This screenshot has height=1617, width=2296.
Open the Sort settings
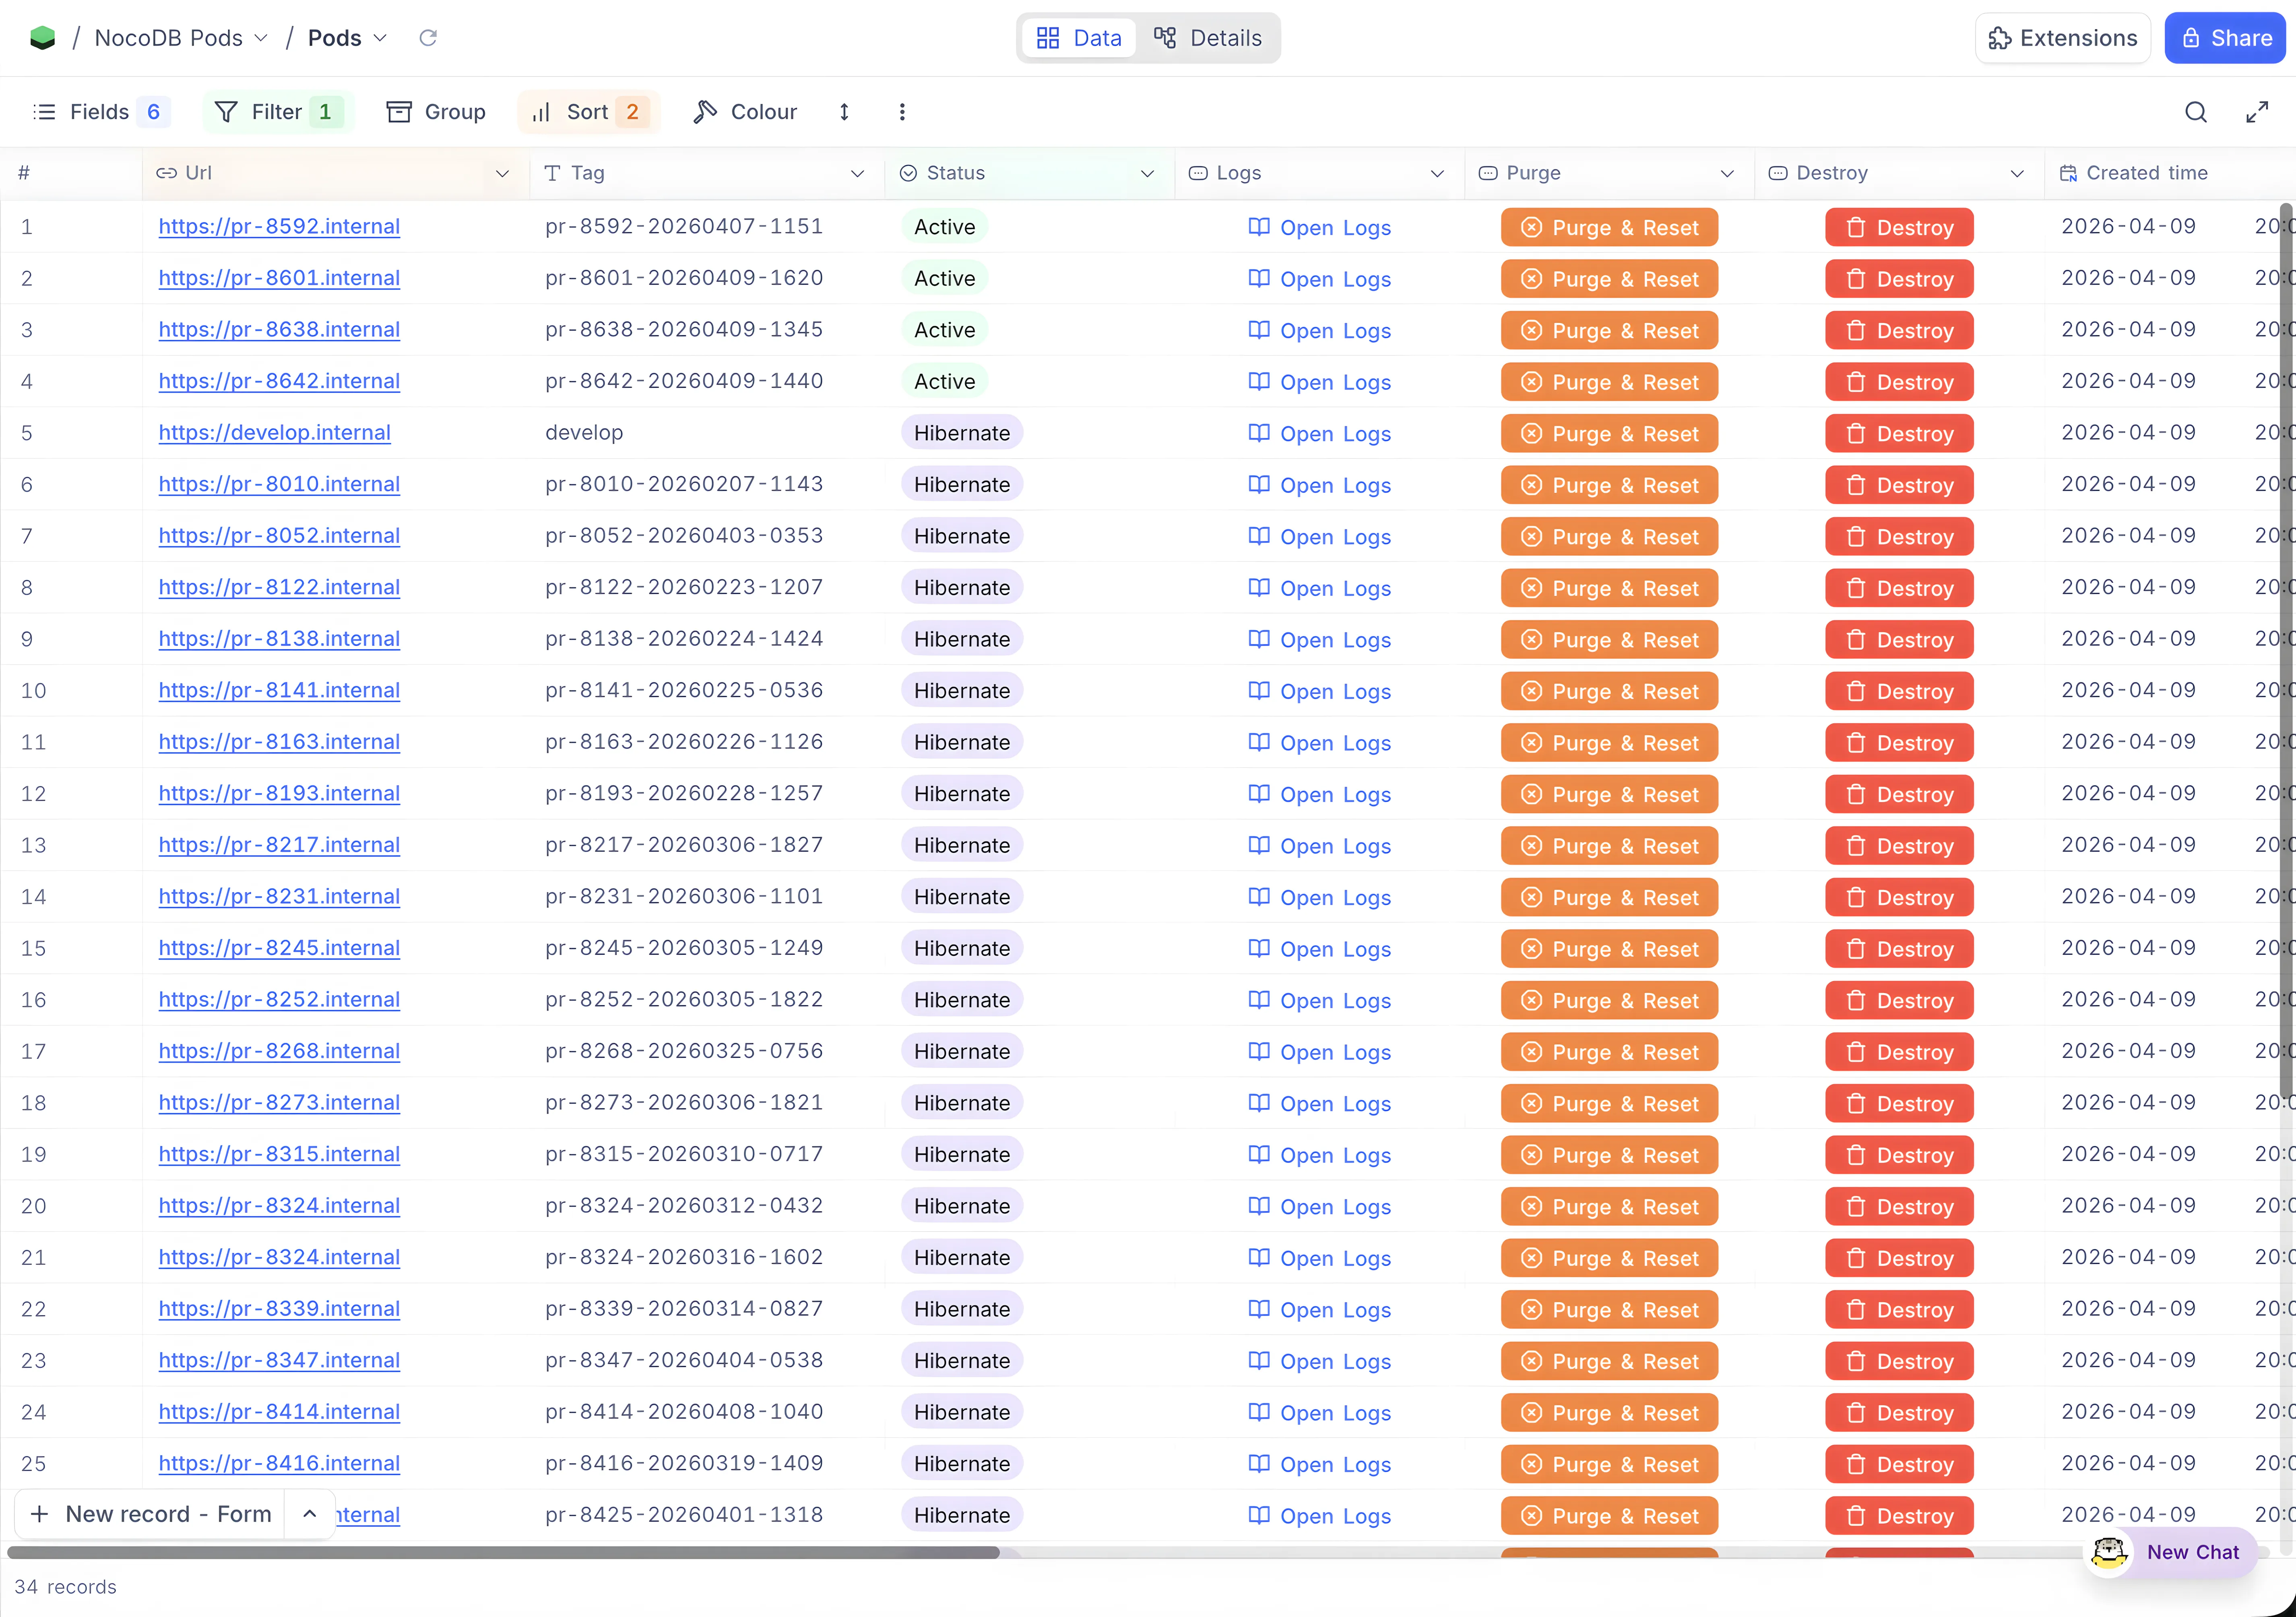[587, 111]
